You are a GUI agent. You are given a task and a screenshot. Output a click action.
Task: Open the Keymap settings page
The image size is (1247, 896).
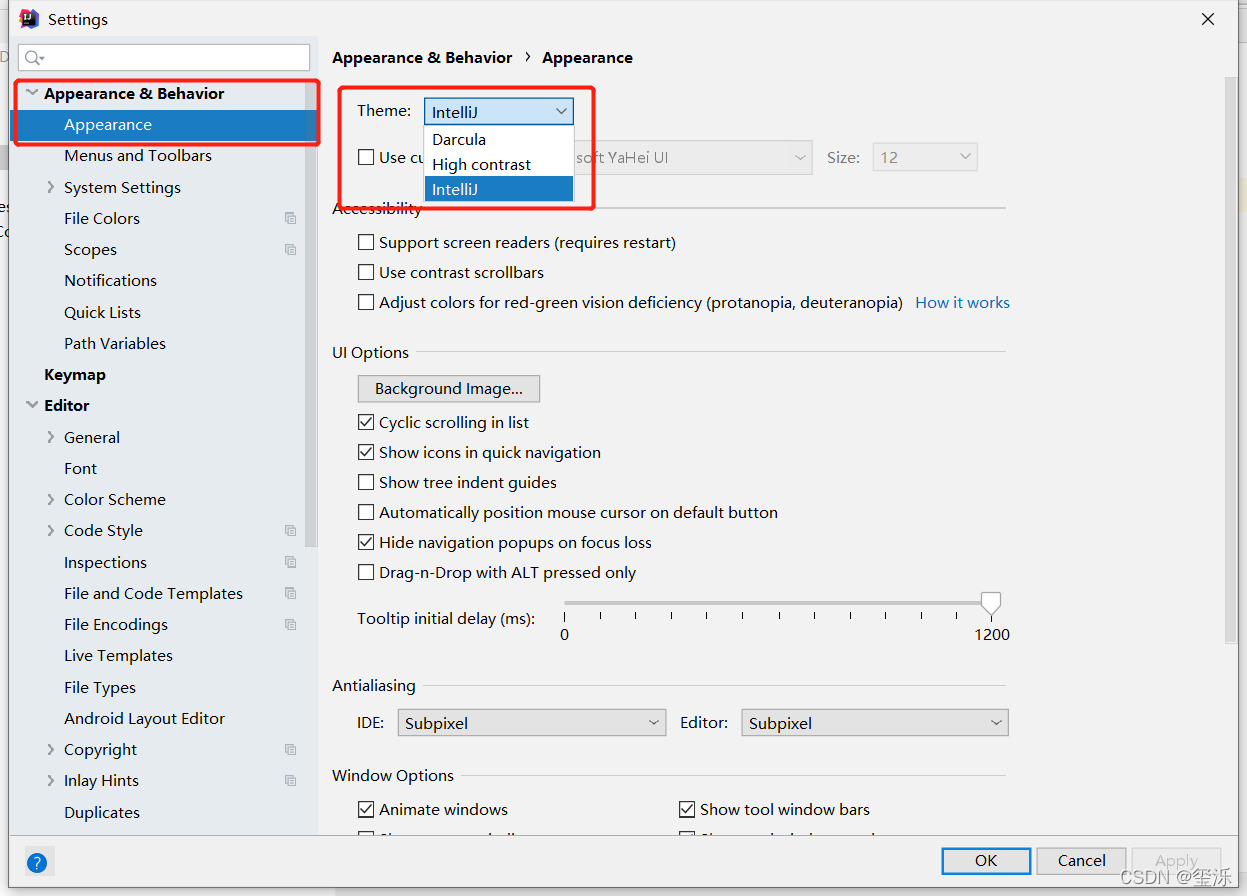click(x=75, y=374)
